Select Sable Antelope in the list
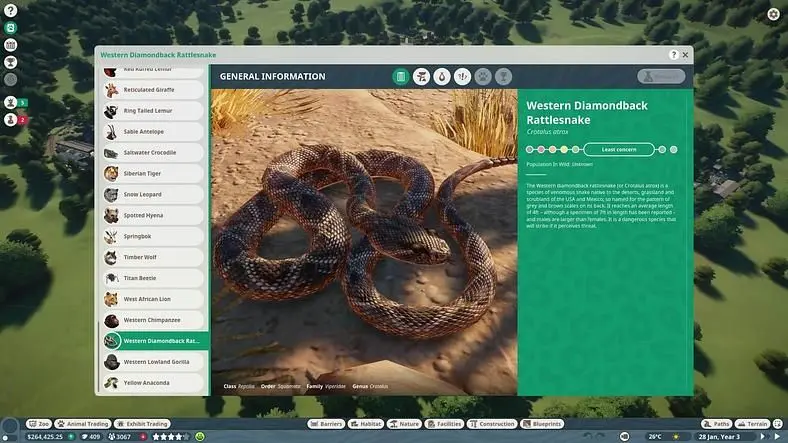 [x=153, y=132]
